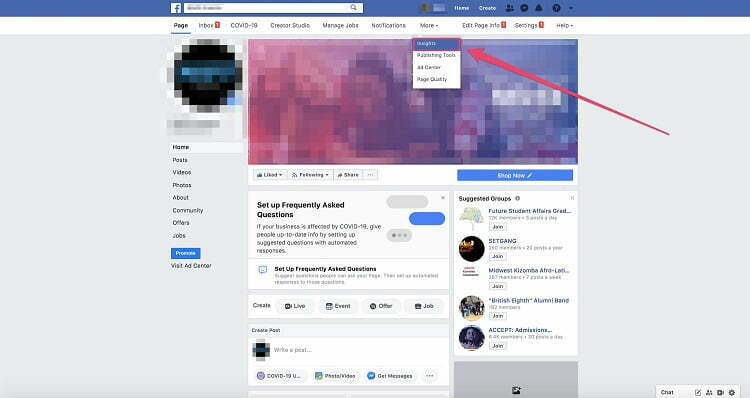This screenshot has width=750, height=398.
Task: Click the profile avatar in top bar
Action: [424, 8]
